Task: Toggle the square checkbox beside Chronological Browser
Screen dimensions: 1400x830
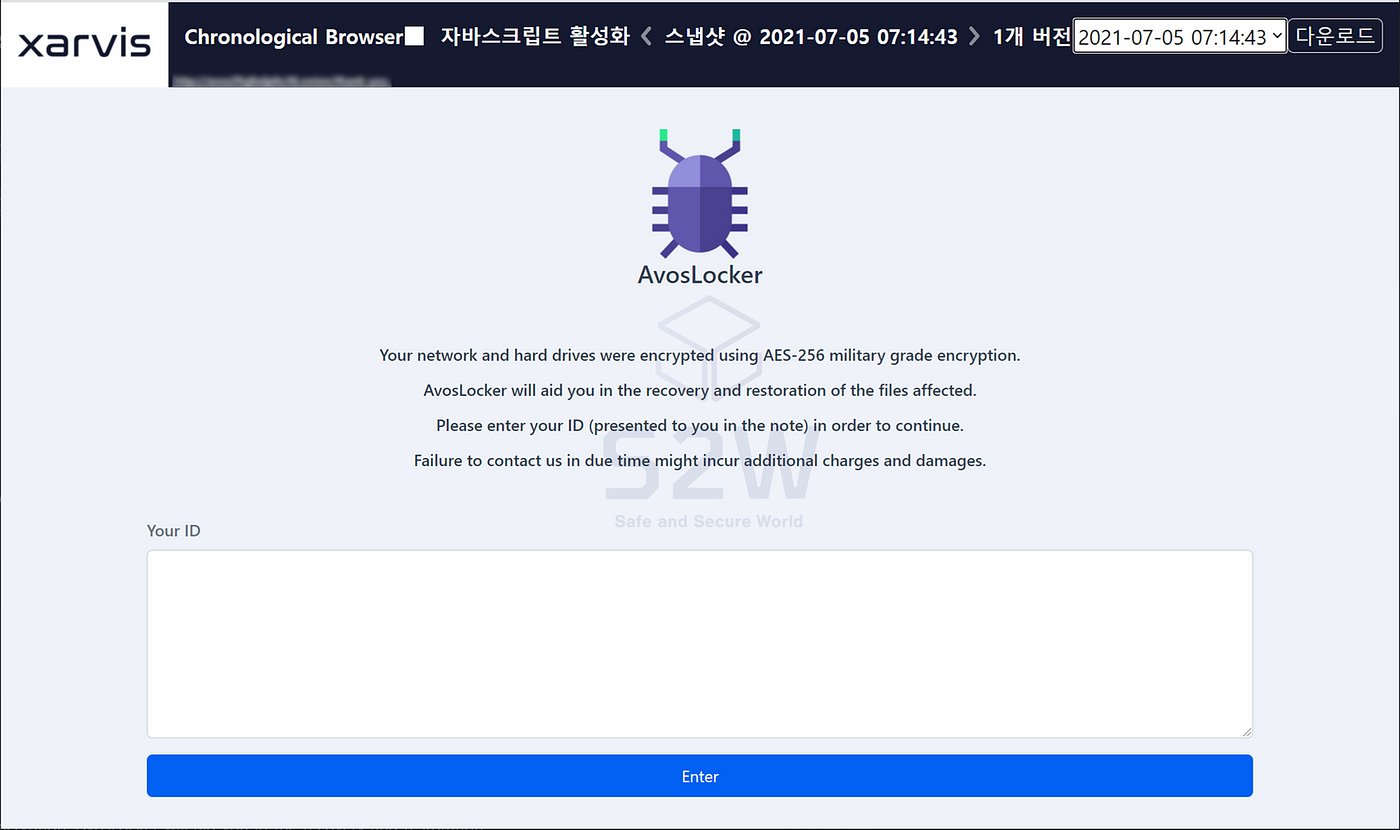Action: (x=414, y=37)
